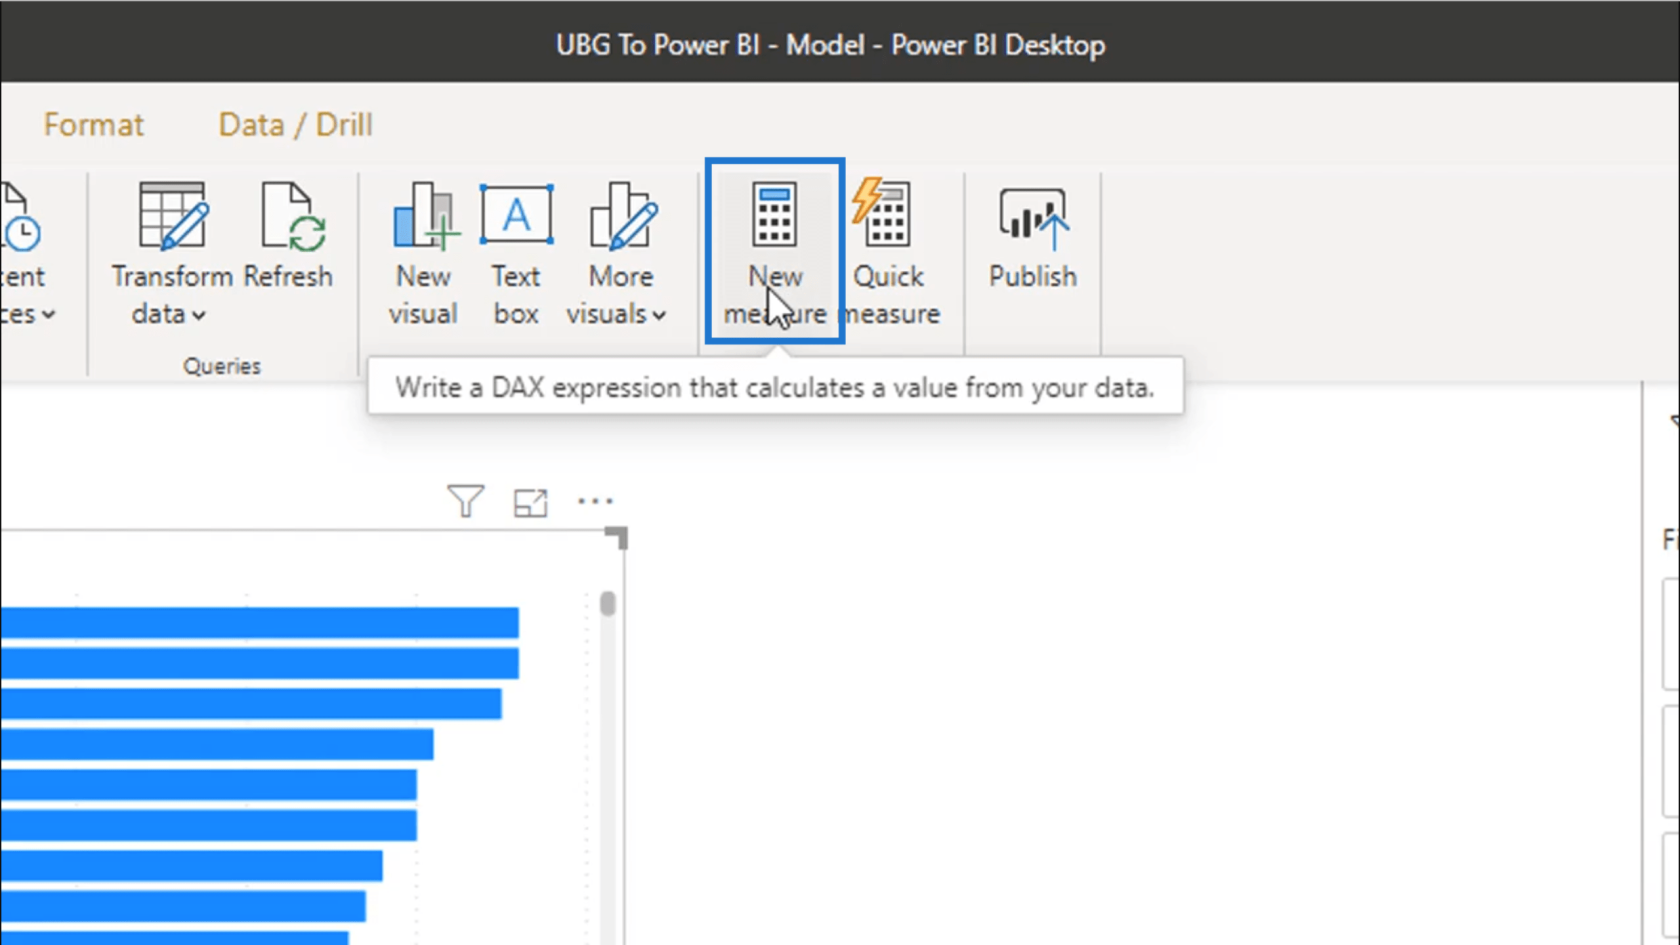This screenshot has height=945, width=1680.
Task: Open the Format ribbon tab
Action: point(93,125)
